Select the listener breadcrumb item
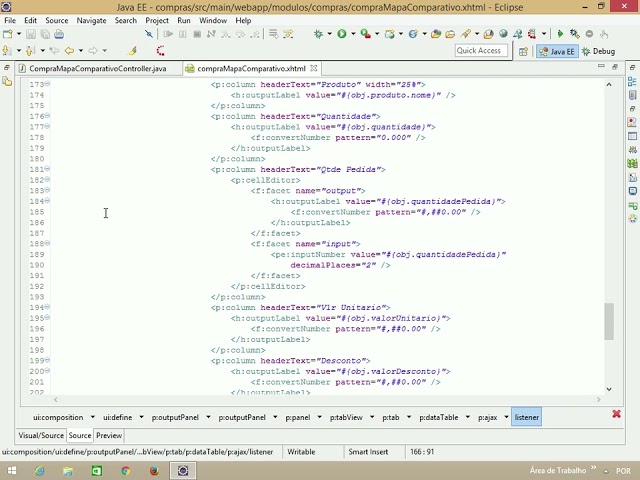Screen dimensions: 640x480 [x=527, y=417]
